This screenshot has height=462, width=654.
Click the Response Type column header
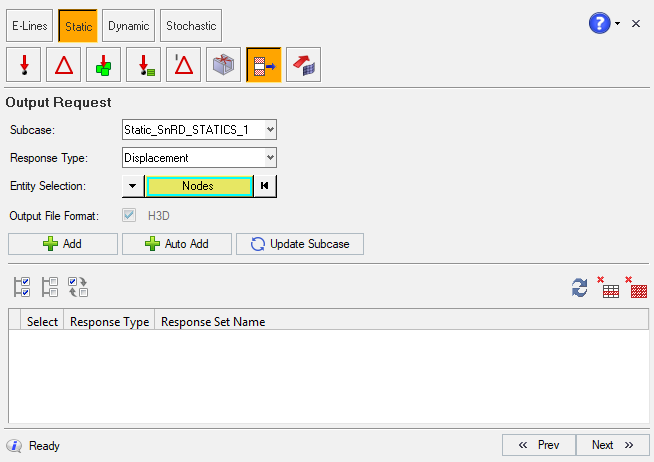coord(109,322)
